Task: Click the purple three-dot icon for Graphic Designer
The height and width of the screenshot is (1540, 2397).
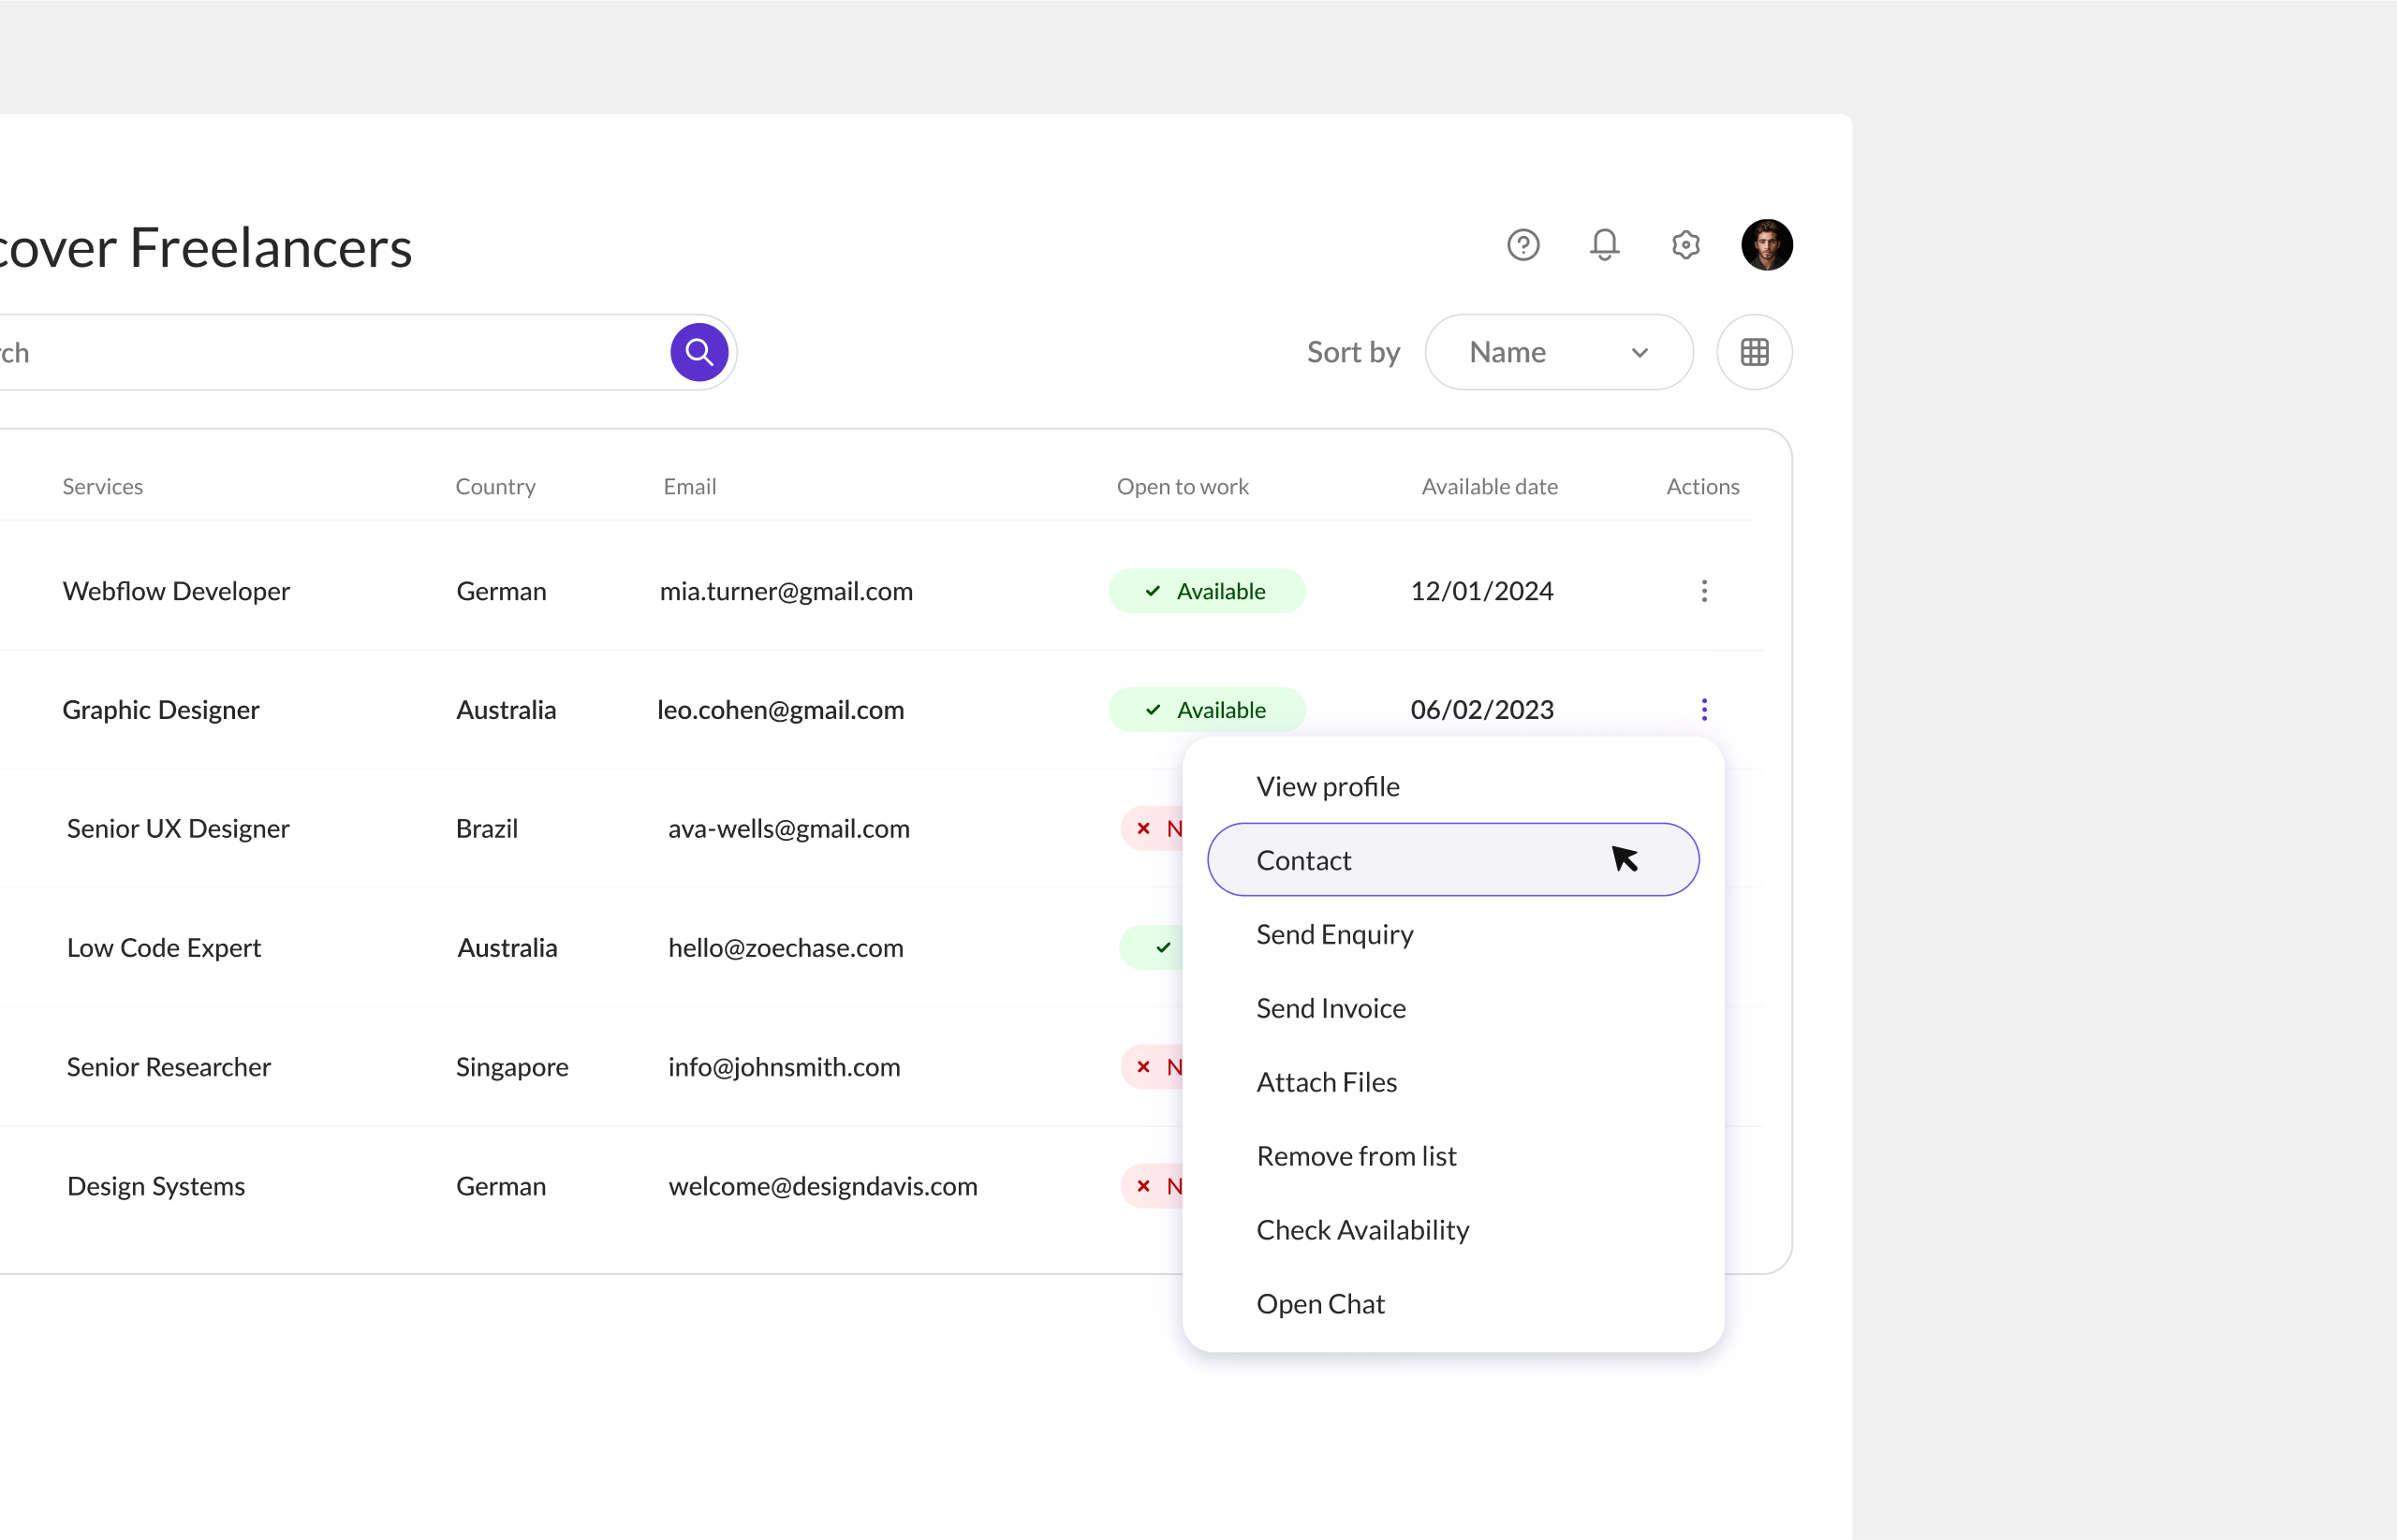Action: pyautogui.click(x=1704, y=710)
